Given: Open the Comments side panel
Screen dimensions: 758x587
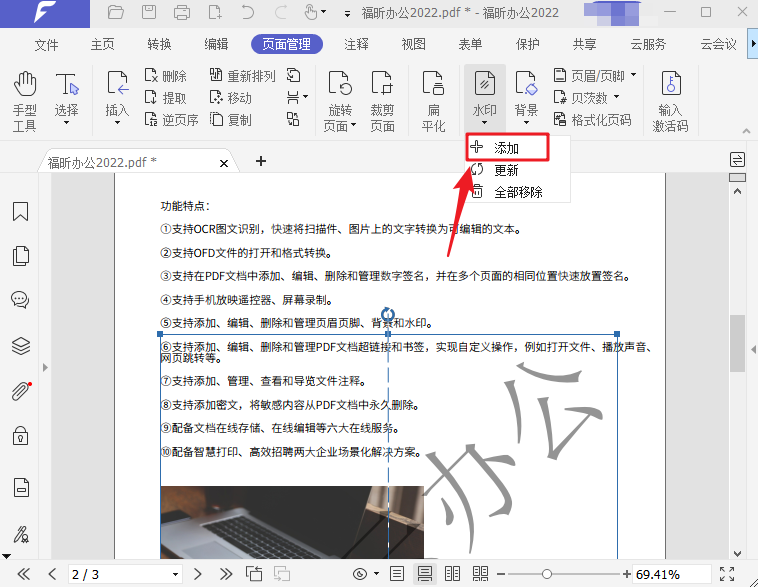Looking at the screenshot, I should [20, 300].
